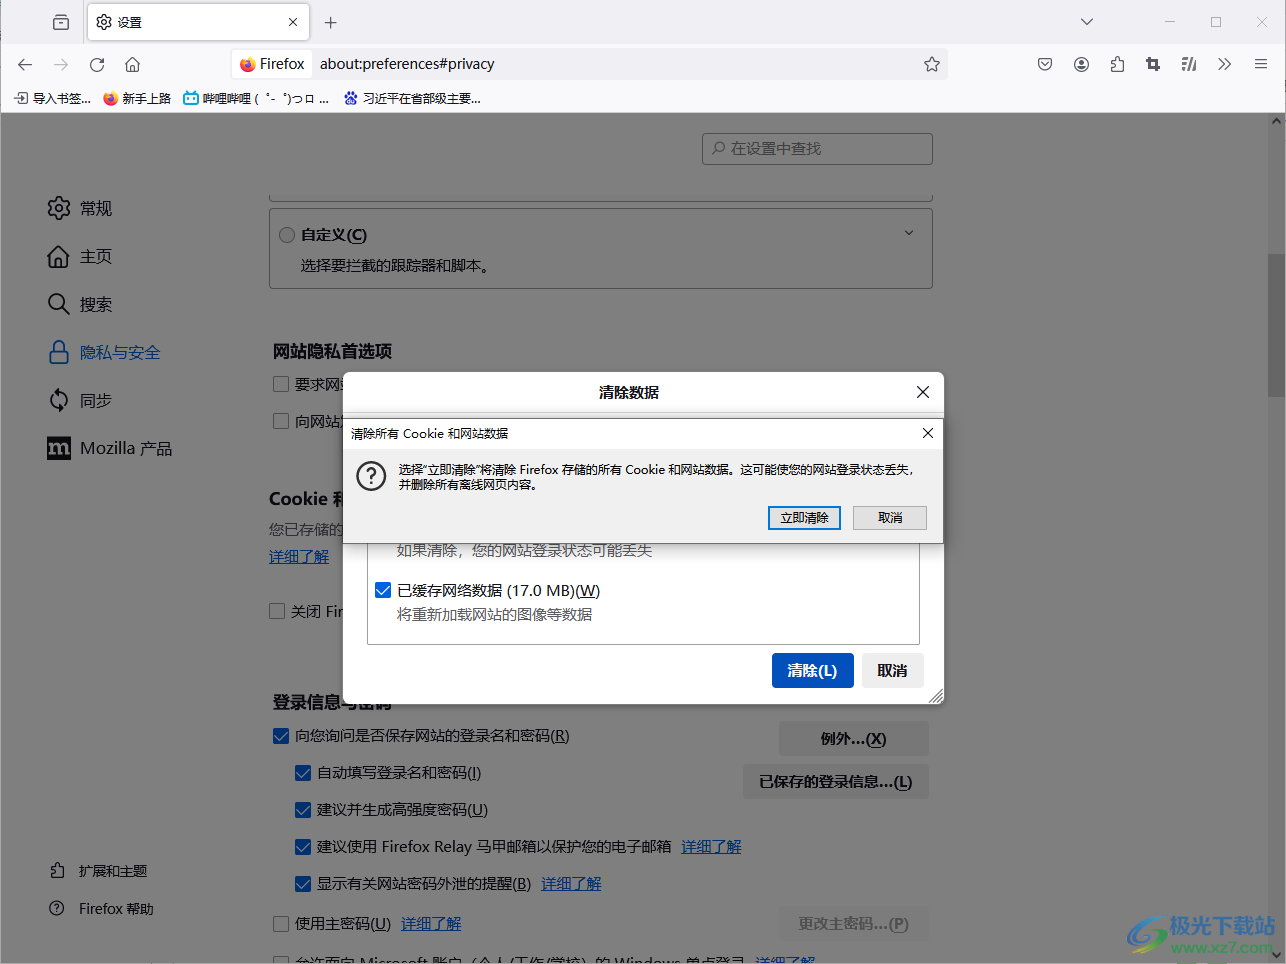1286x964 pixels.
Task: Select 搜索 settings category
Action: coord(80,304)
